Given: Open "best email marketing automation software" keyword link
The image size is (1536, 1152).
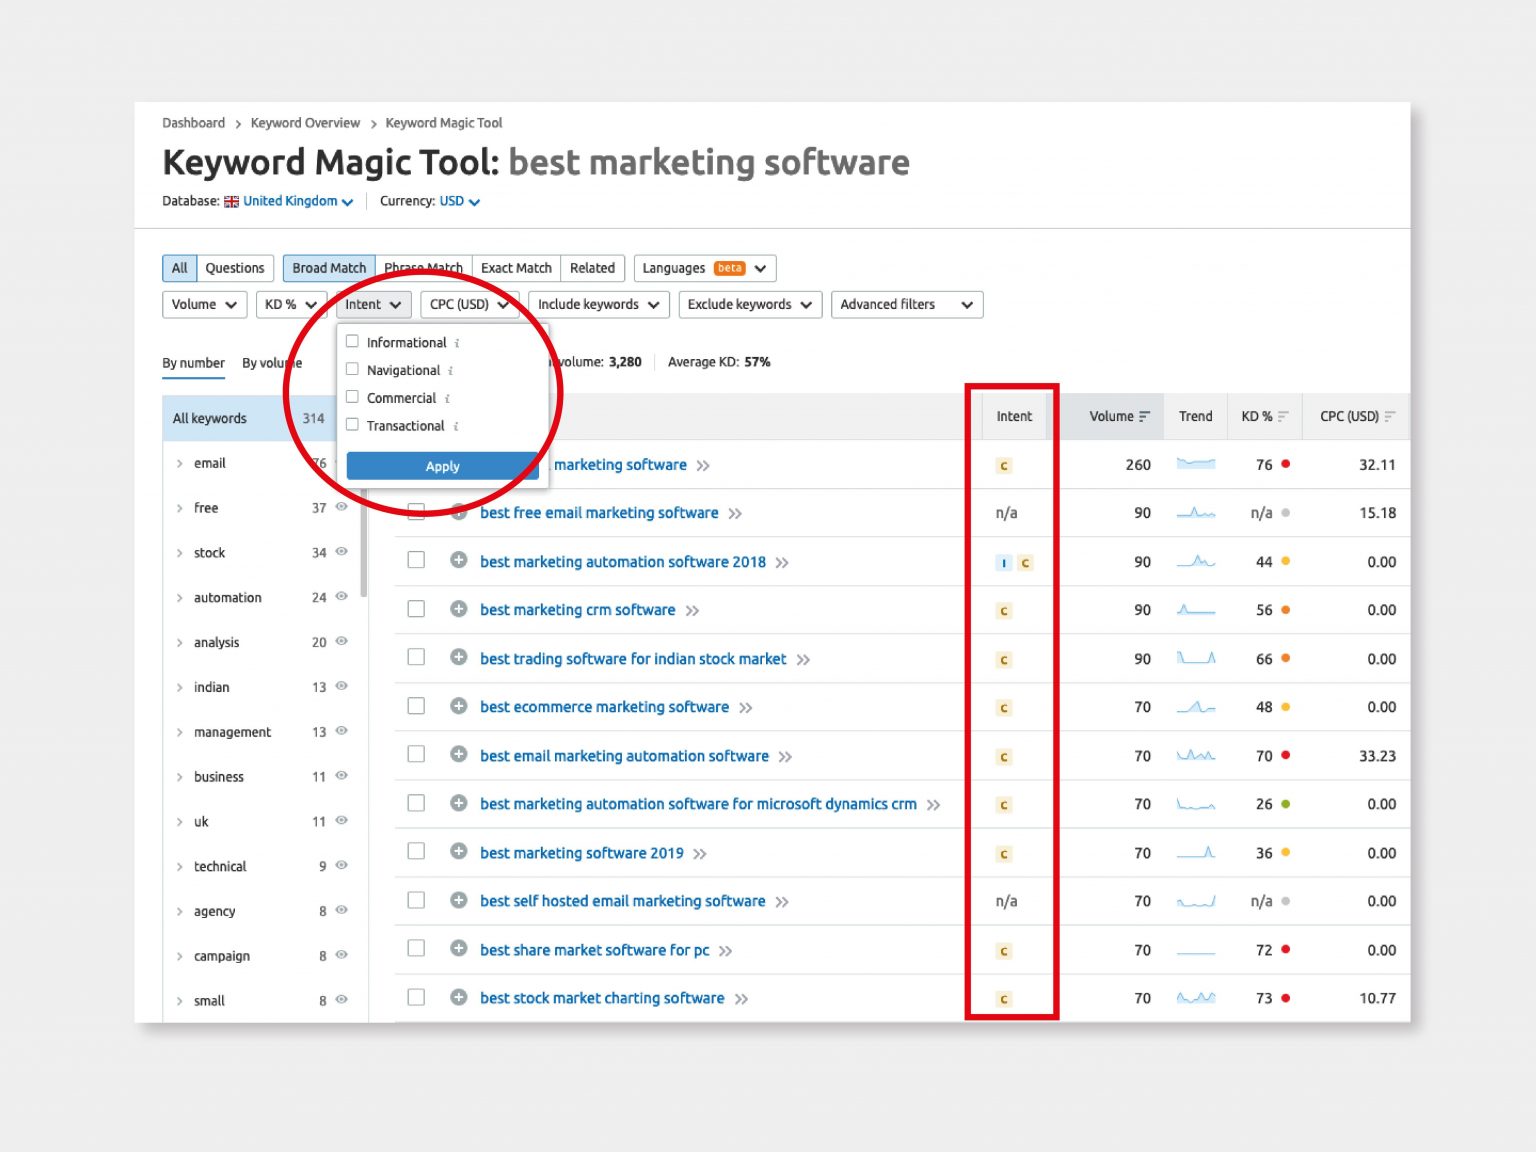Looking at the screenshot, I should pyautogui.click(x=623, y=755).
